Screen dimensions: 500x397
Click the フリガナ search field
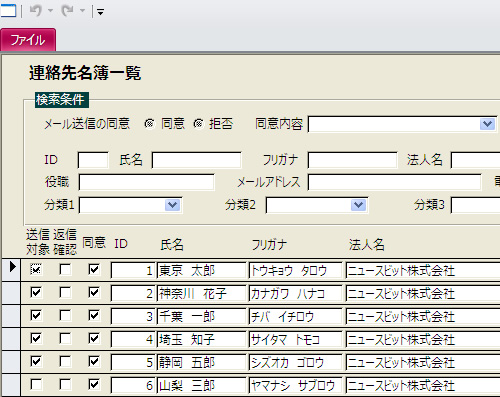click(353, 160)
